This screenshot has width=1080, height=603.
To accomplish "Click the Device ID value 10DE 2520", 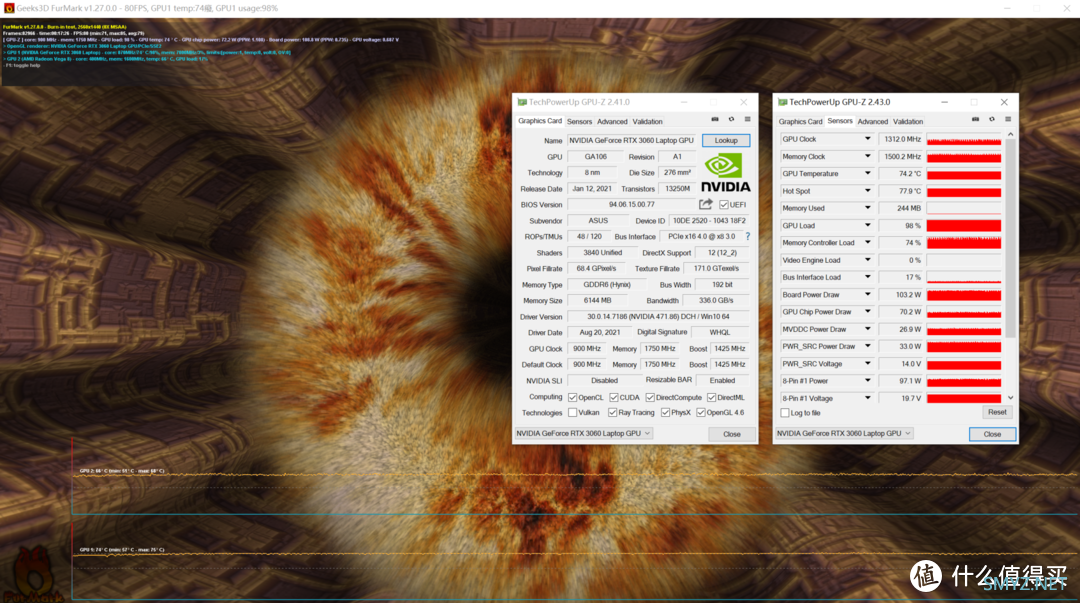I will point(709,221).
